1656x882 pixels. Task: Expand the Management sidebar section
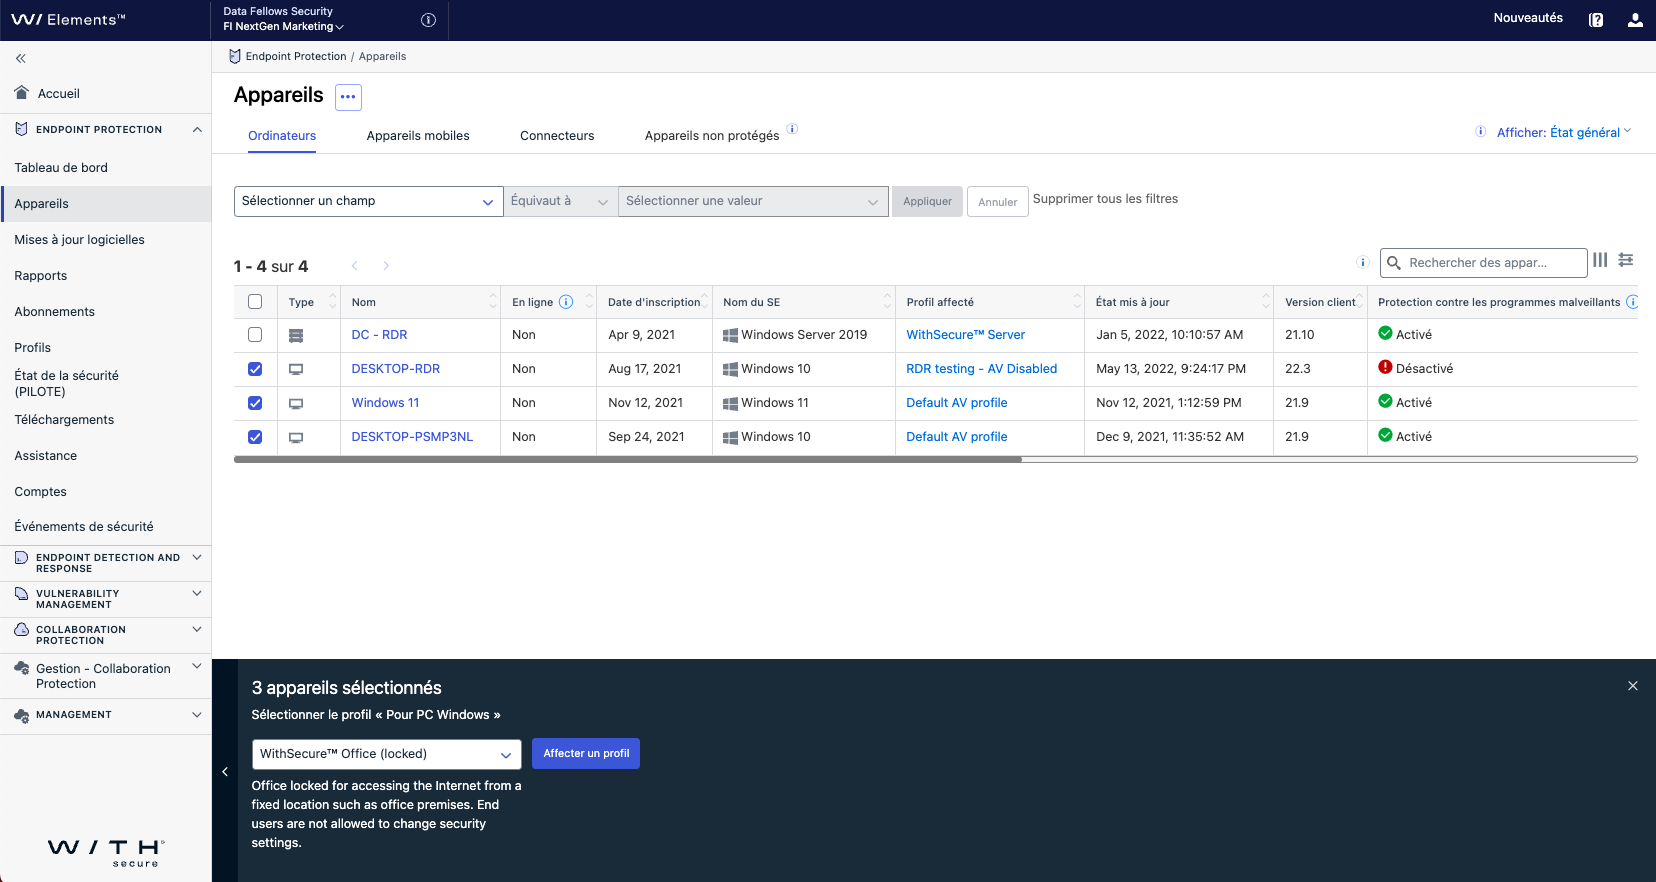(197, 714)
